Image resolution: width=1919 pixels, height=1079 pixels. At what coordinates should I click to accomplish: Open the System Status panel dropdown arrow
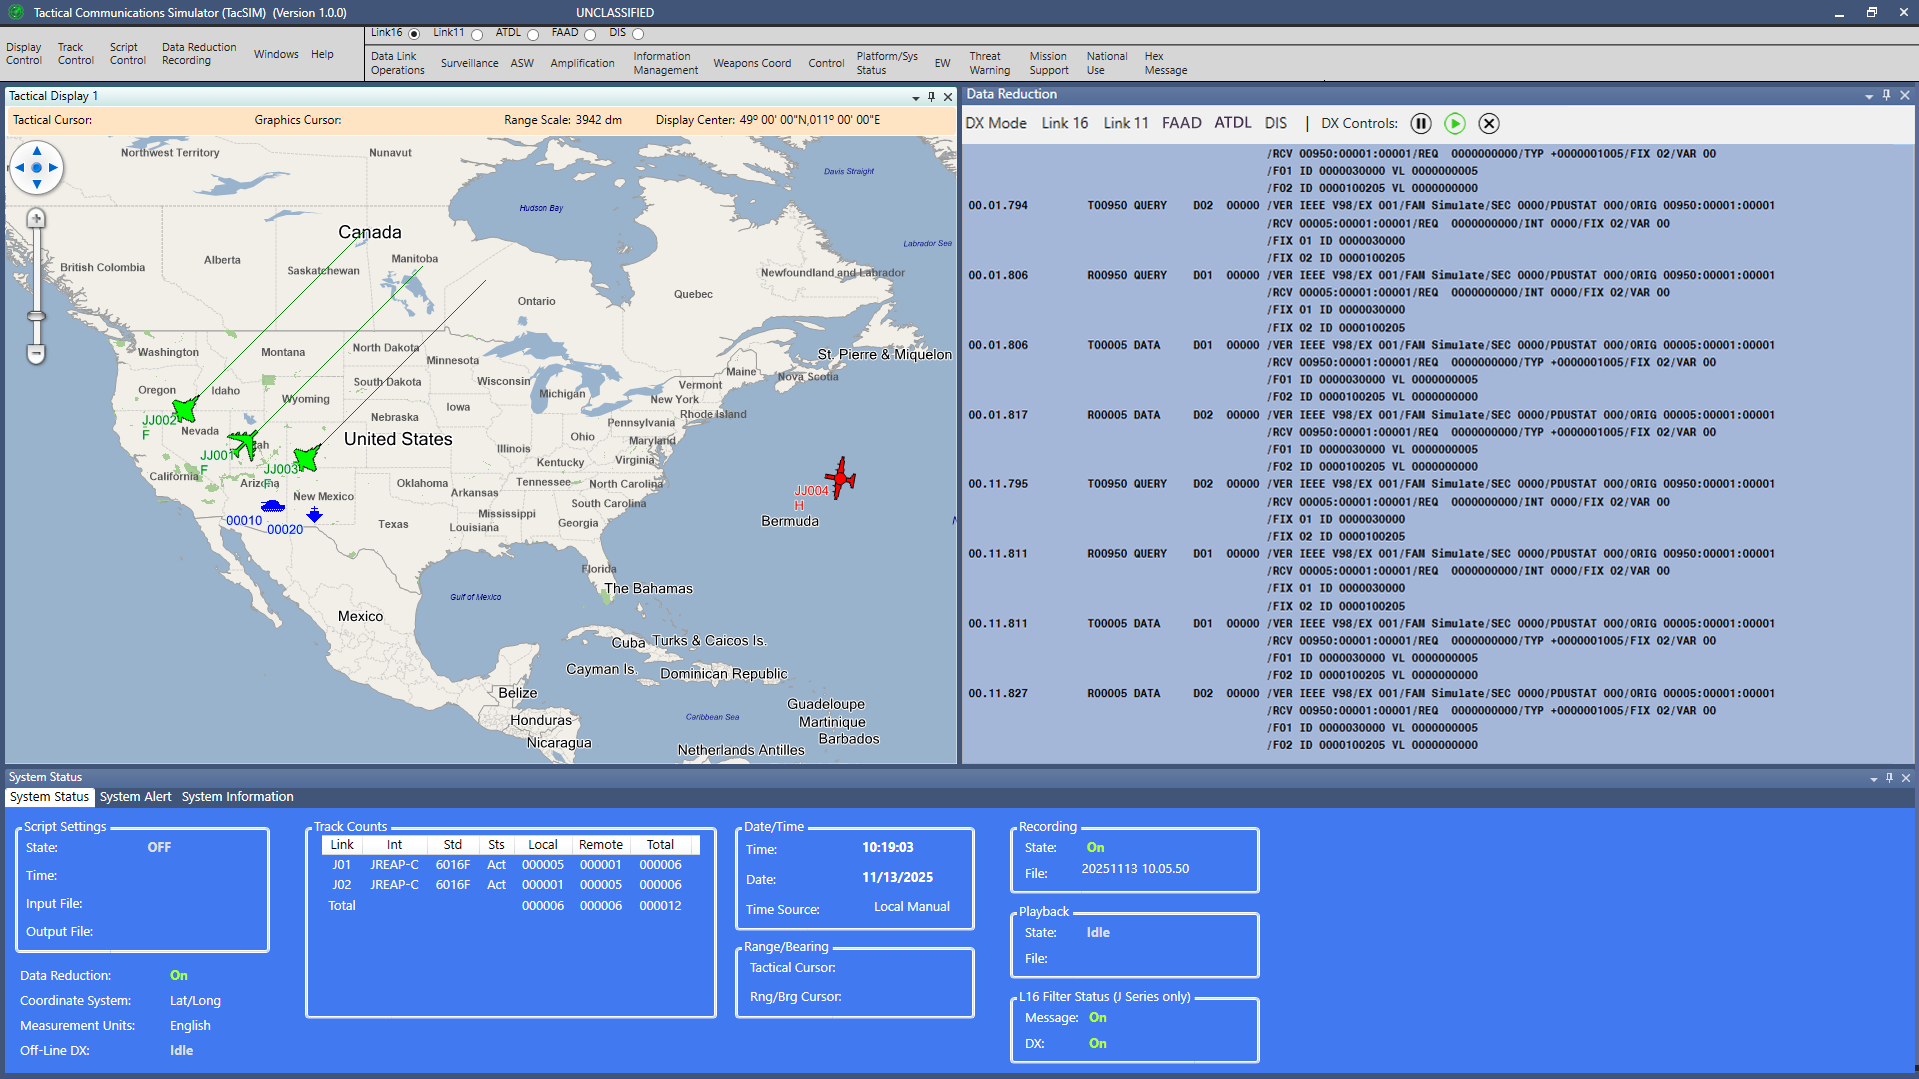click(1873, 778)
